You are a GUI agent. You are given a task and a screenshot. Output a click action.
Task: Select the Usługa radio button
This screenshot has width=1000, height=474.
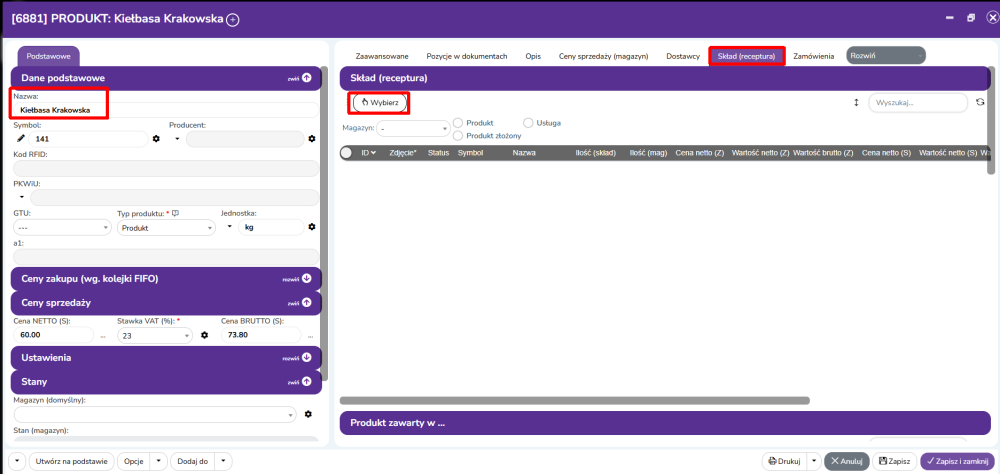529,123
